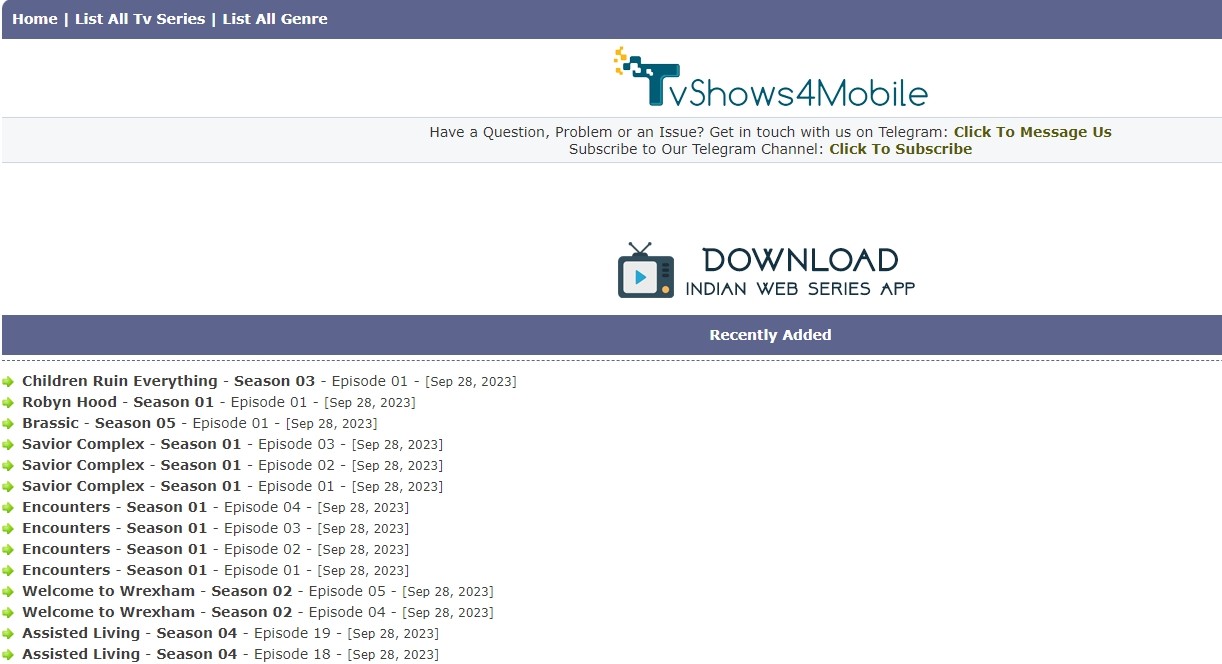This screenshot has height=664, width=1222.
Task: Open Savior Complex Season 01 Episode 01
Action: point(179,486)
